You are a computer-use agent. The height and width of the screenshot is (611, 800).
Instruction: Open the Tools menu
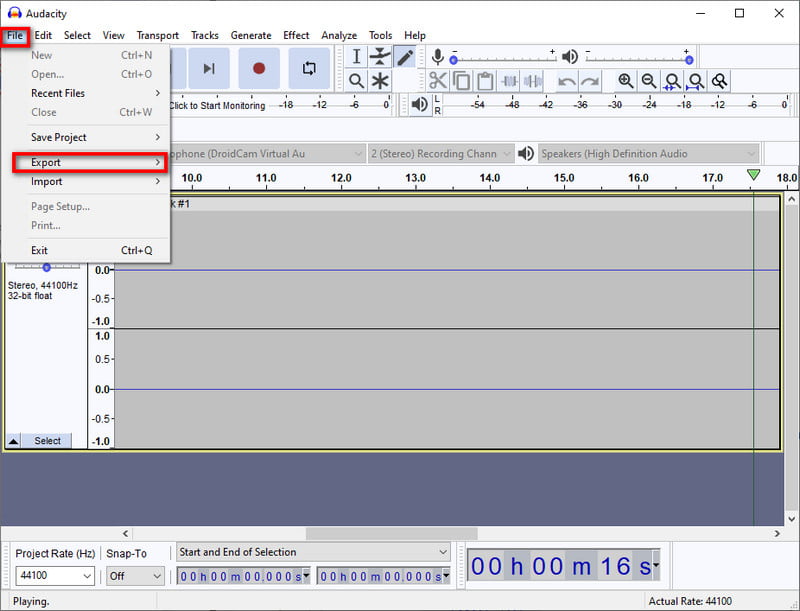381,35
